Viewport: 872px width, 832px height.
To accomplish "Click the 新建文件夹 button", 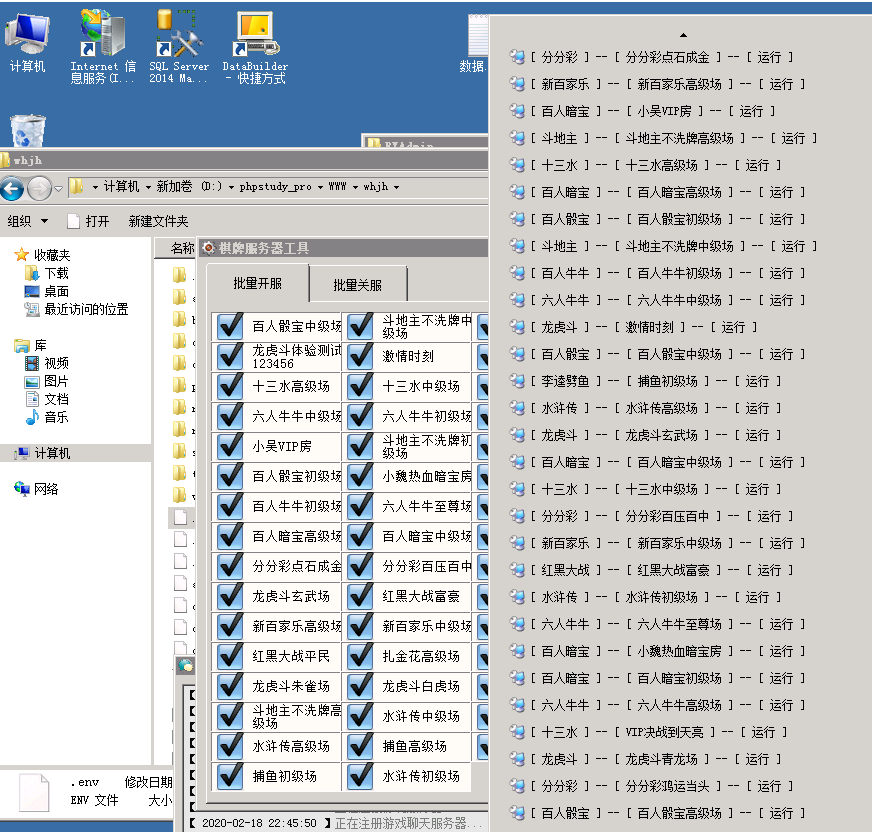I will 158,221.
